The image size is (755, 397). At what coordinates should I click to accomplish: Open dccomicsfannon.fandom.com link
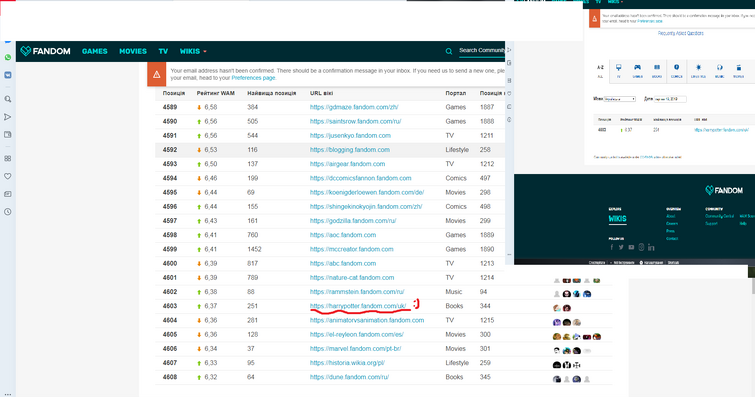[360, 178]
